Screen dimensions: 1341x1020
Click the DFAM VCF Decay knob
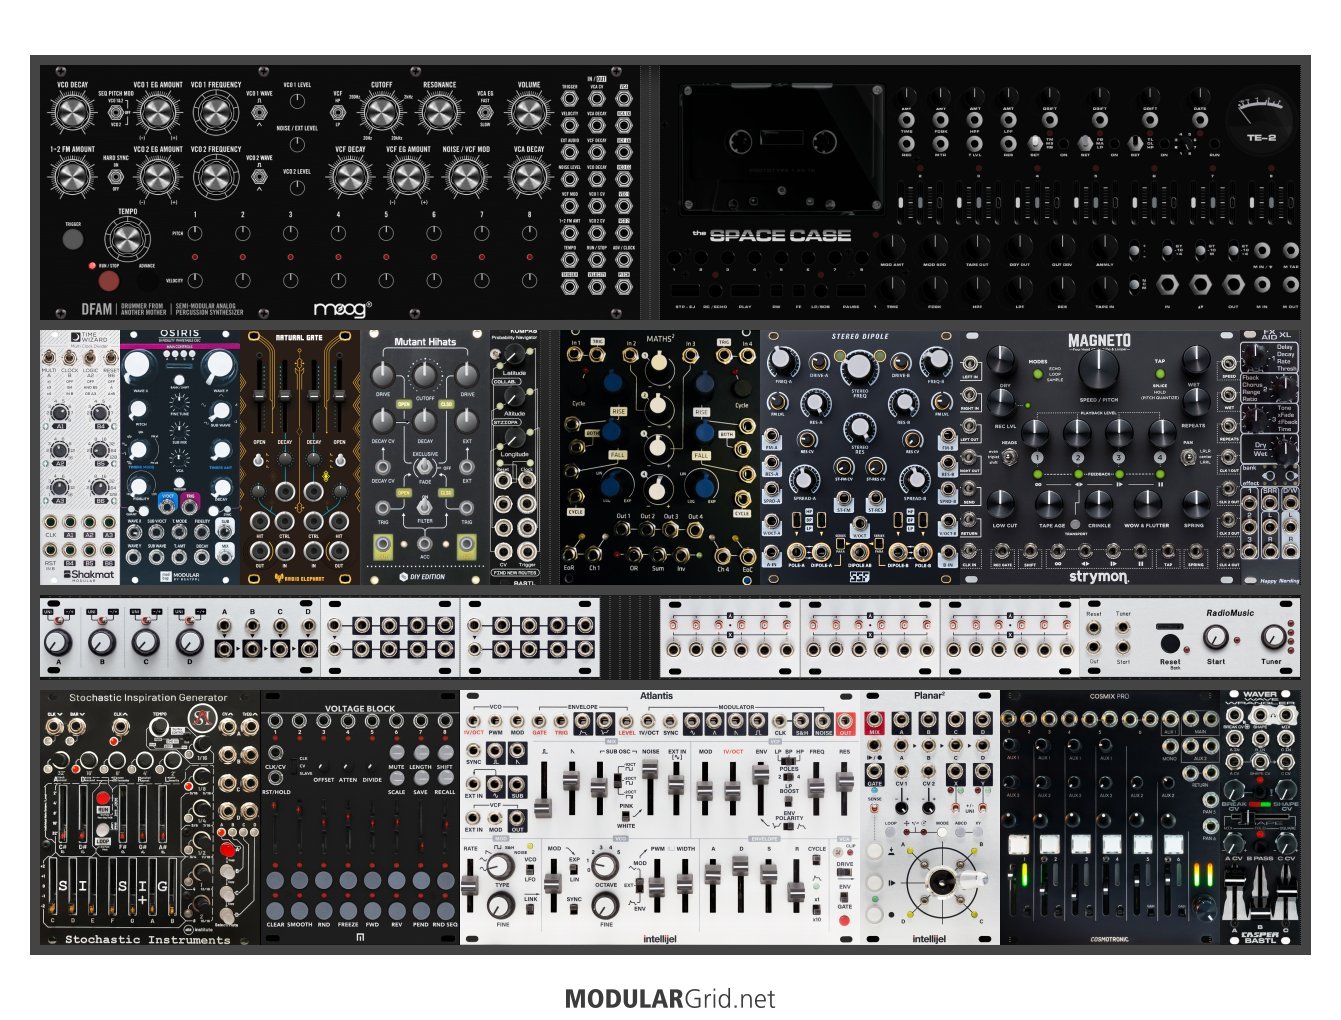click(350, 178)
